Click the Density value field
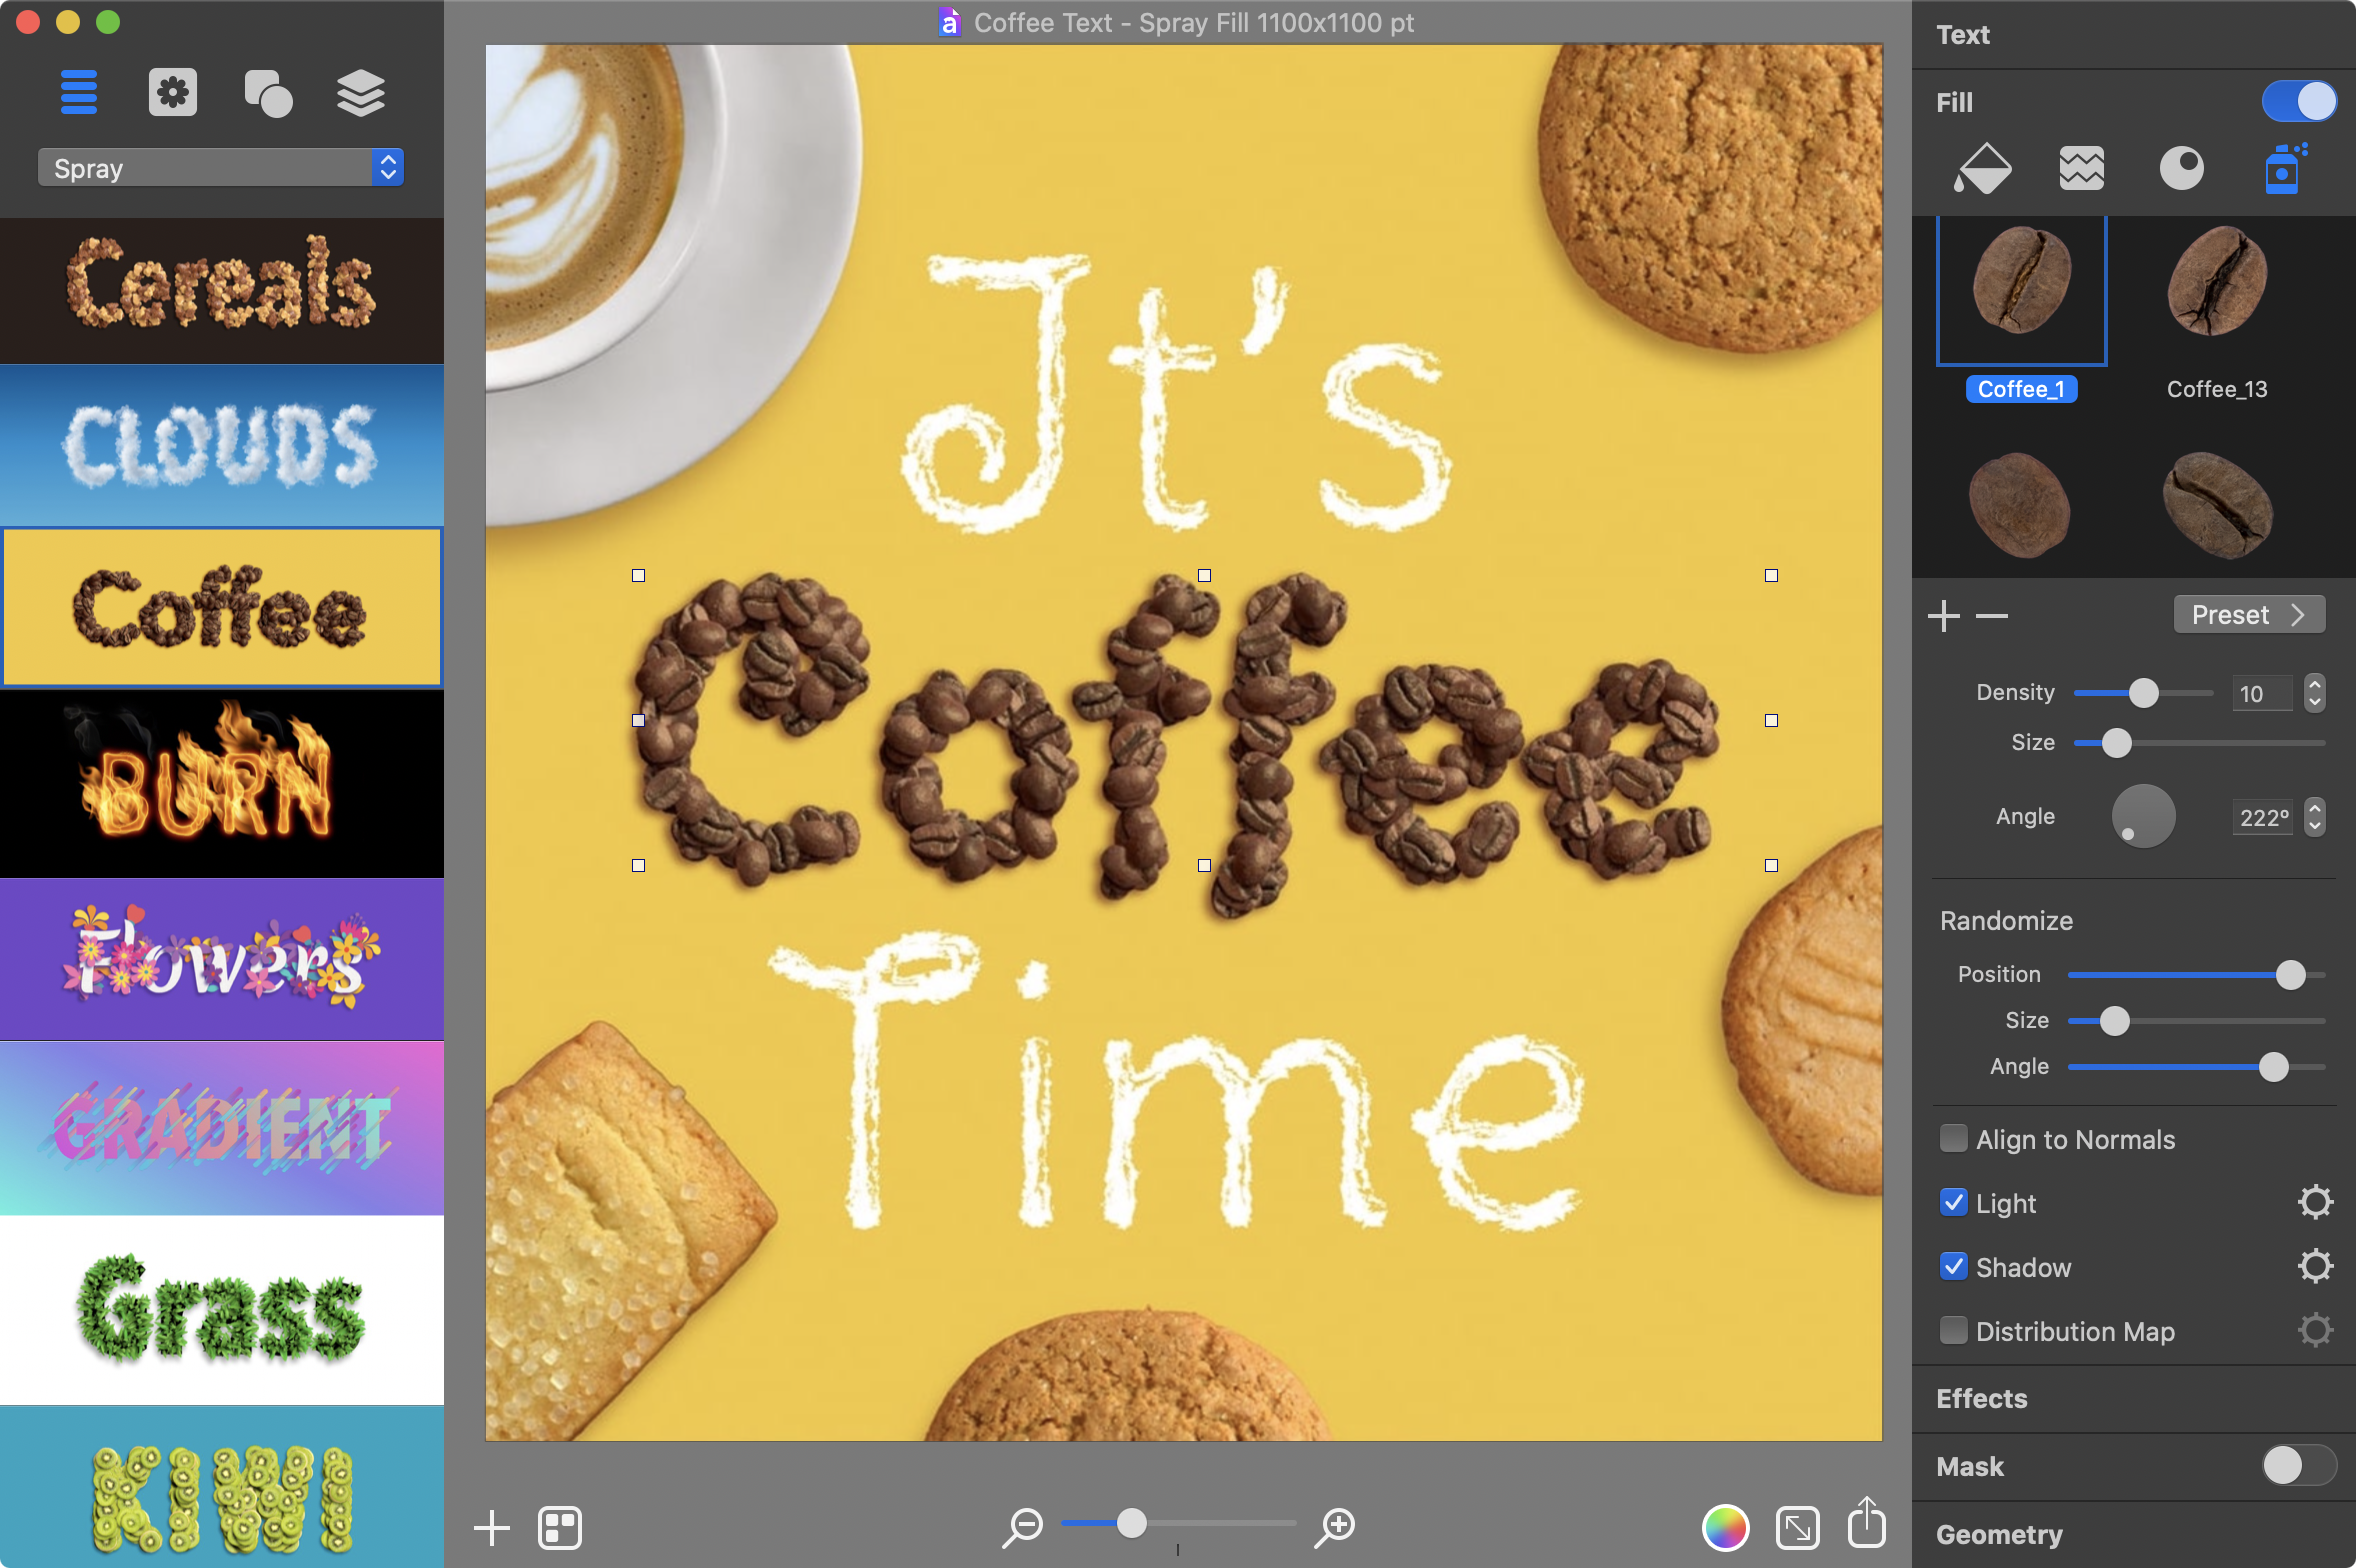 tap(2261, 693)
